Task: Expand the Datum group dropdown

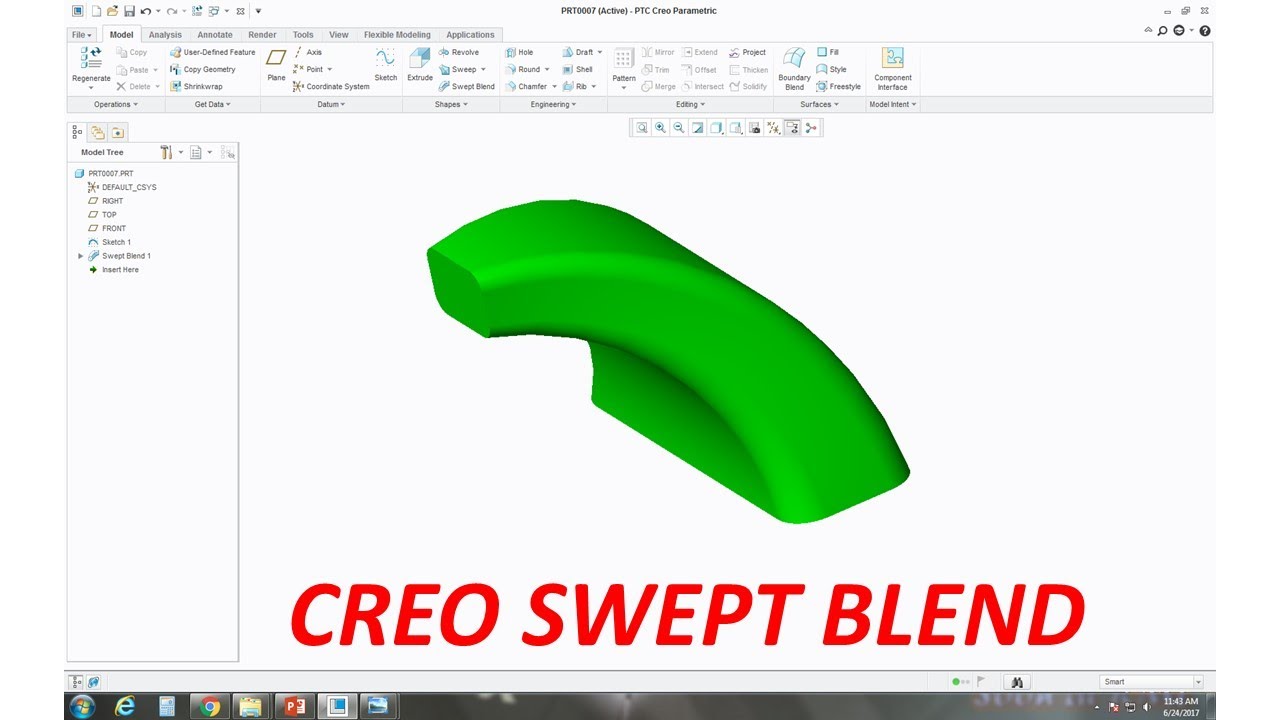Action: pyautogui.click(x=331, y=104)
